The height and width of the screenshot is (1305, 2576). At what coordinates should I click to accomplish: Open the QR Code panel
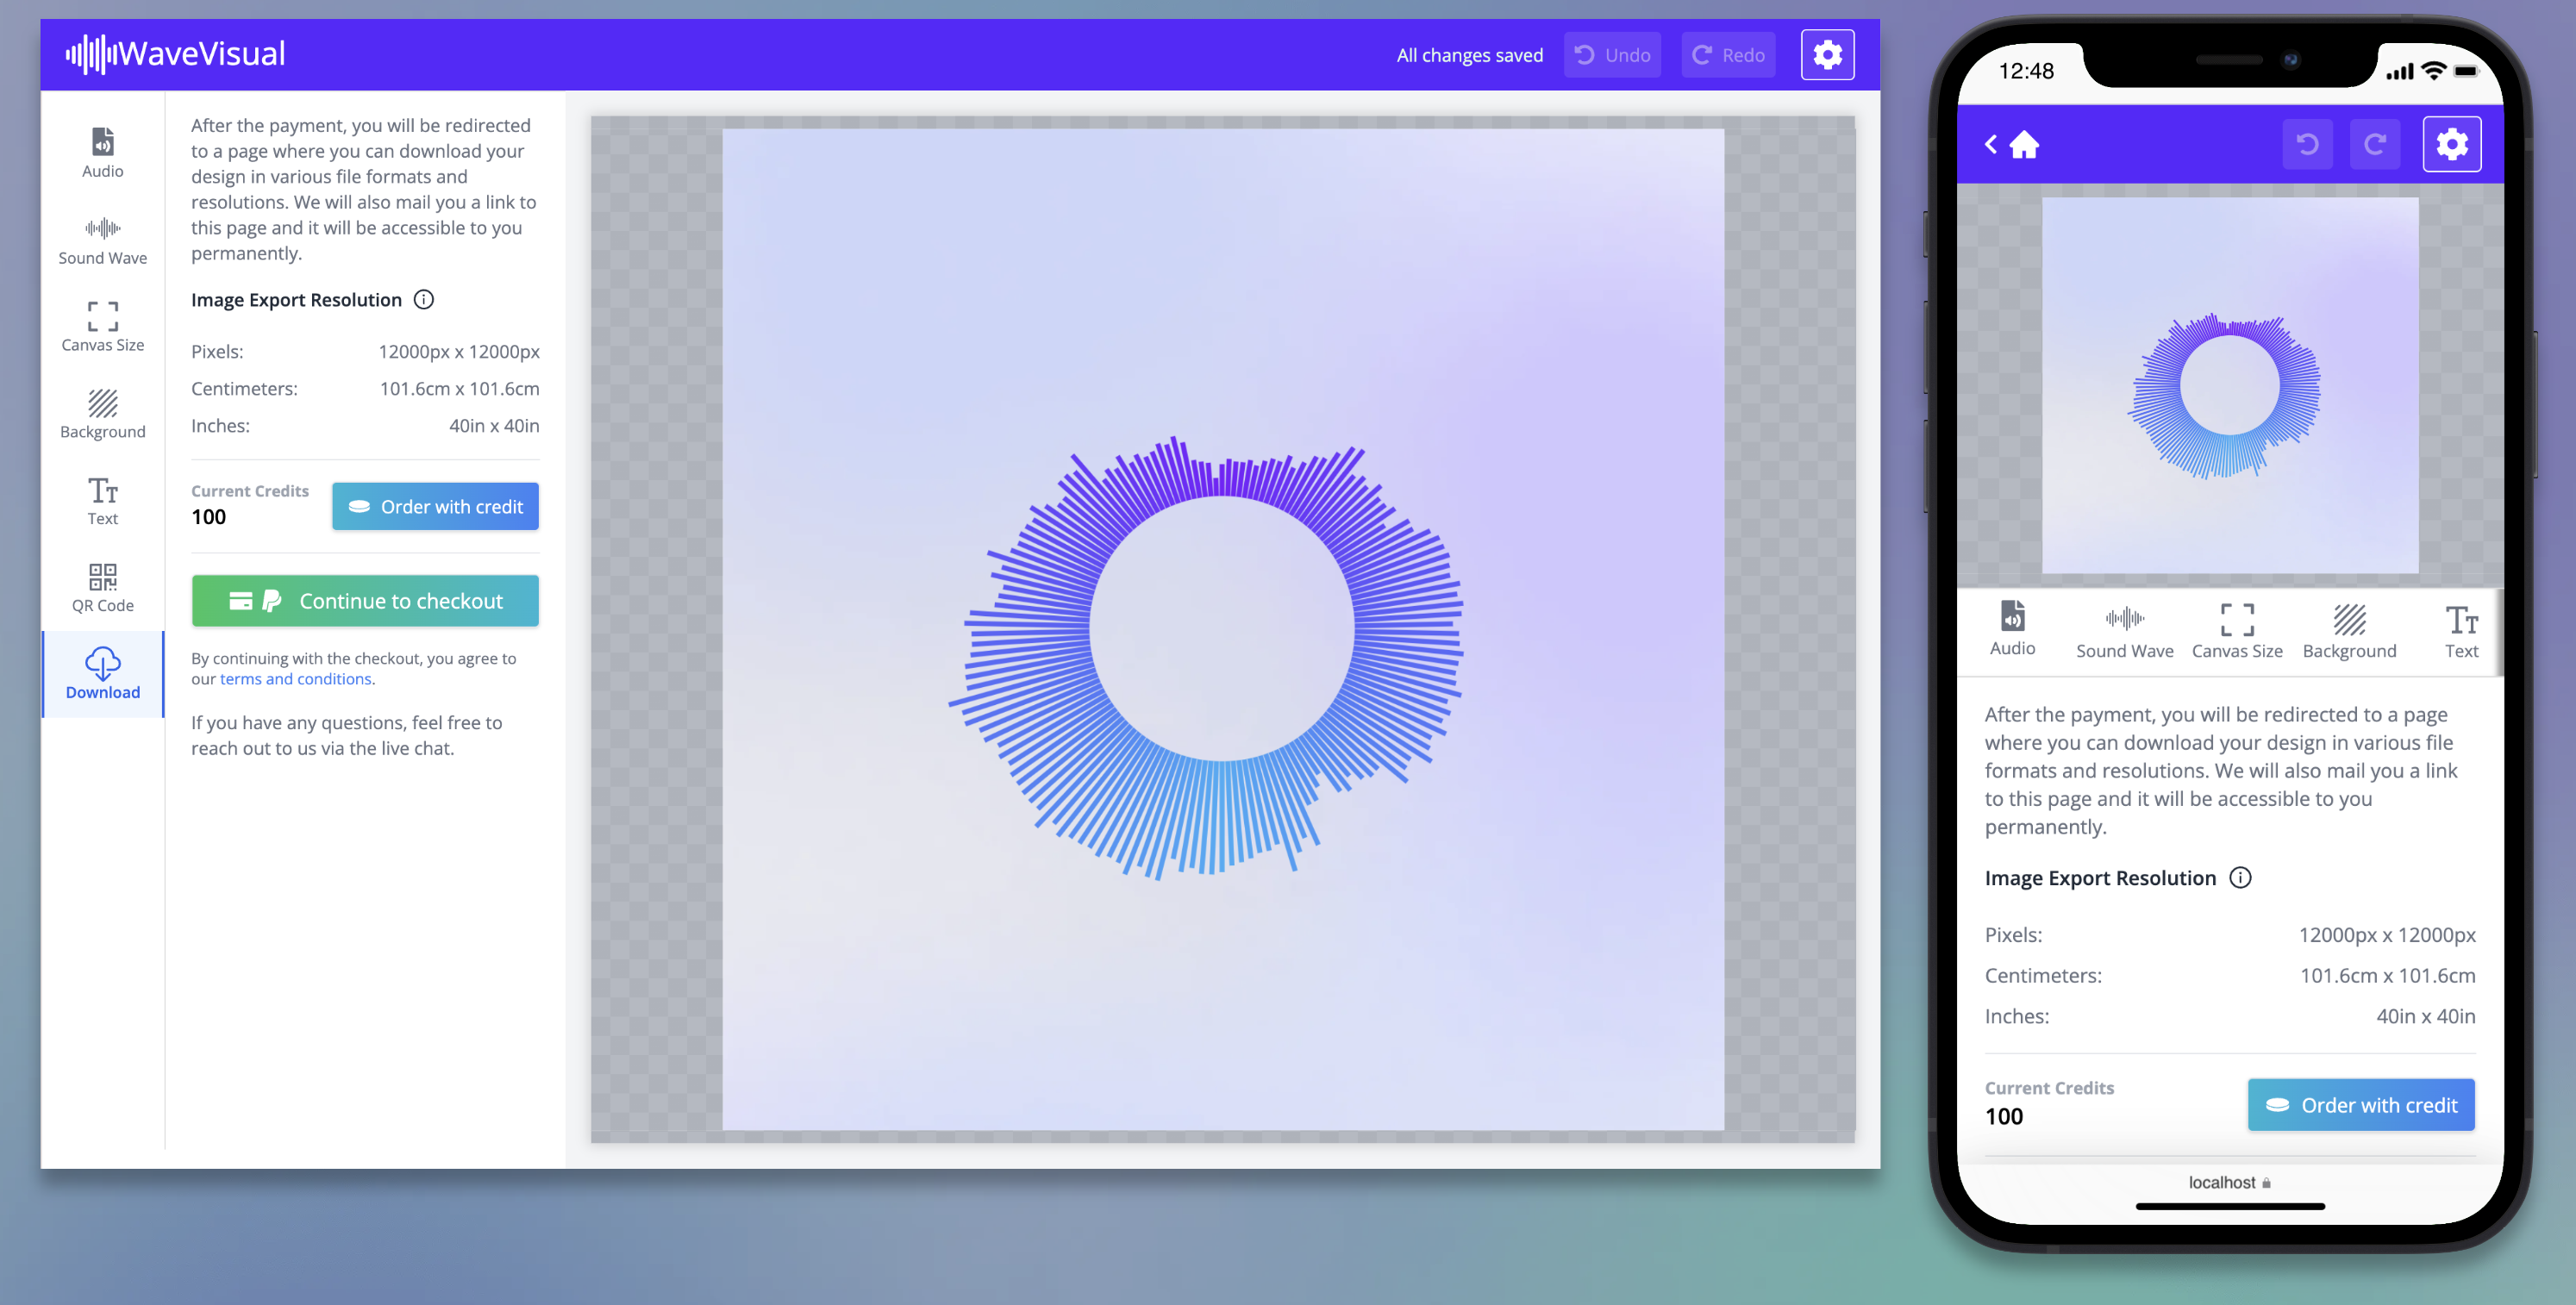[102, 588]
